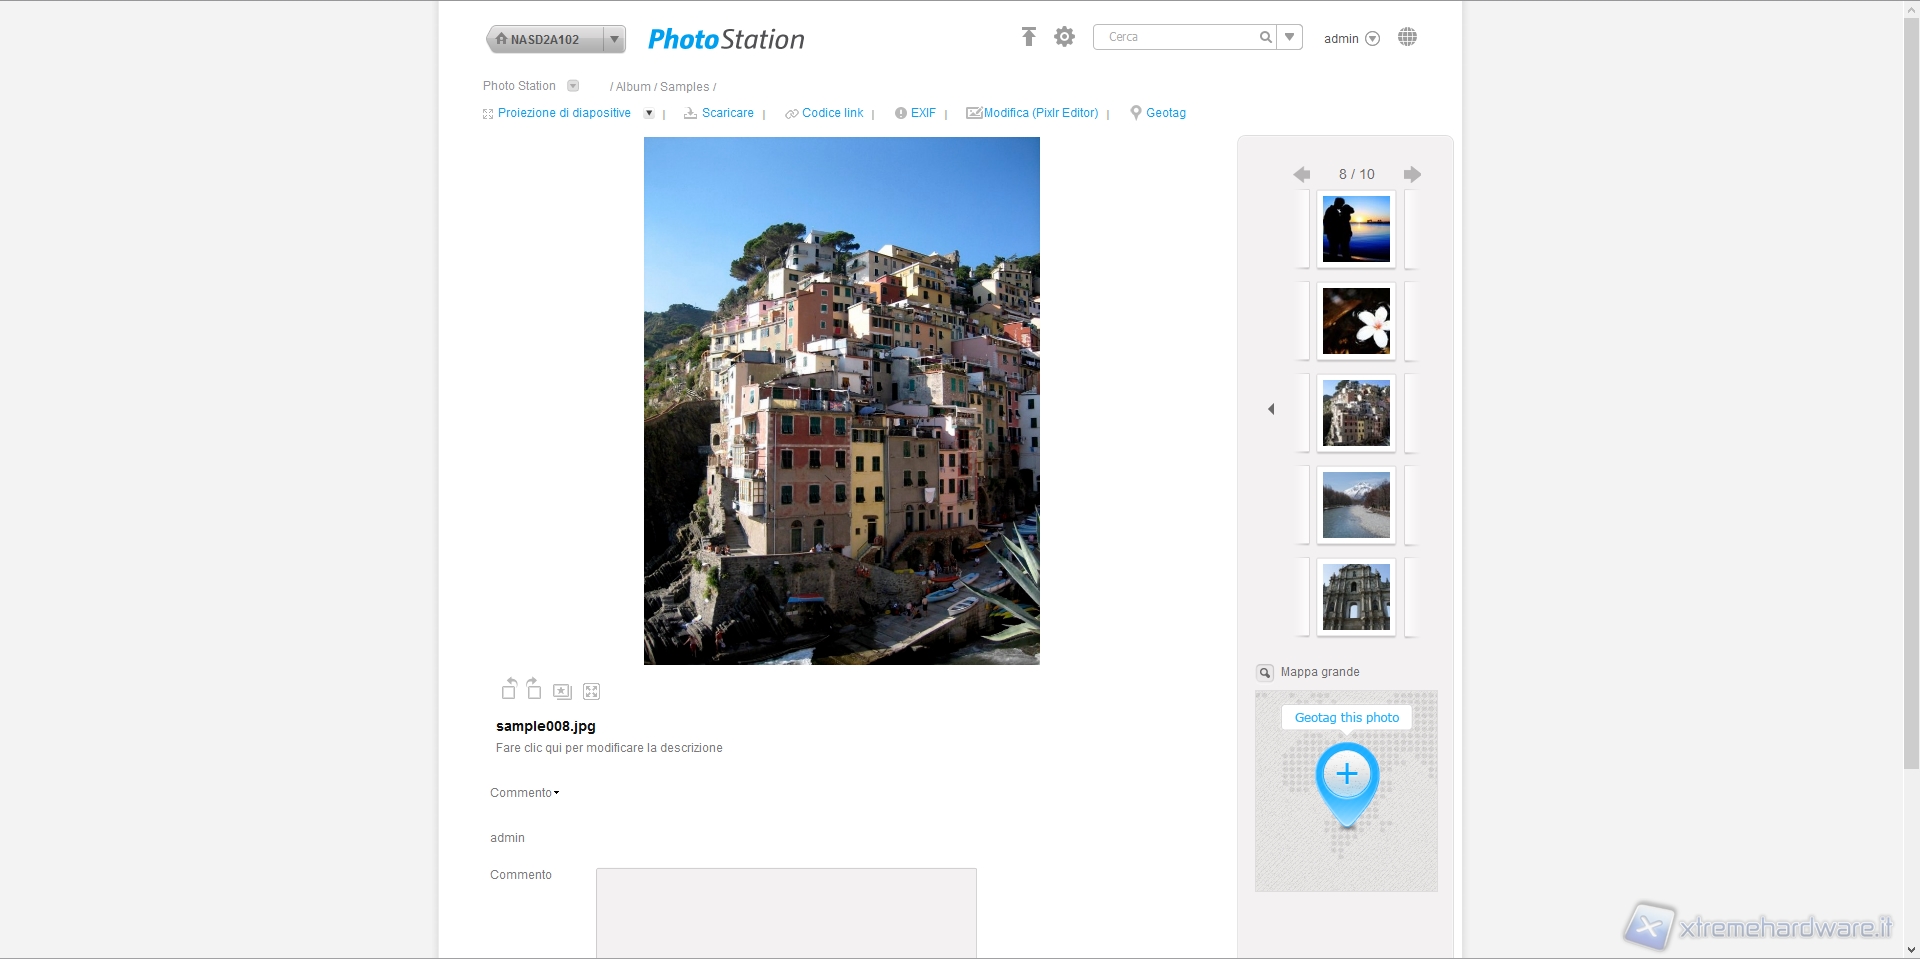Expand the search options dropdown
The image size is (1920, 959).
pos(1290,37)
